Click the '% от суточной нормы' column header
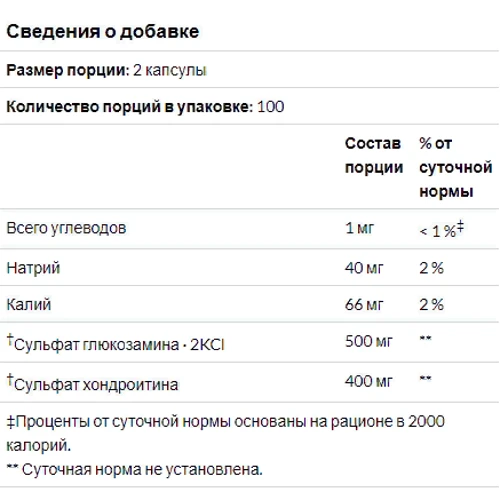This screenshot has height=500, width=500. click(456, 167)
